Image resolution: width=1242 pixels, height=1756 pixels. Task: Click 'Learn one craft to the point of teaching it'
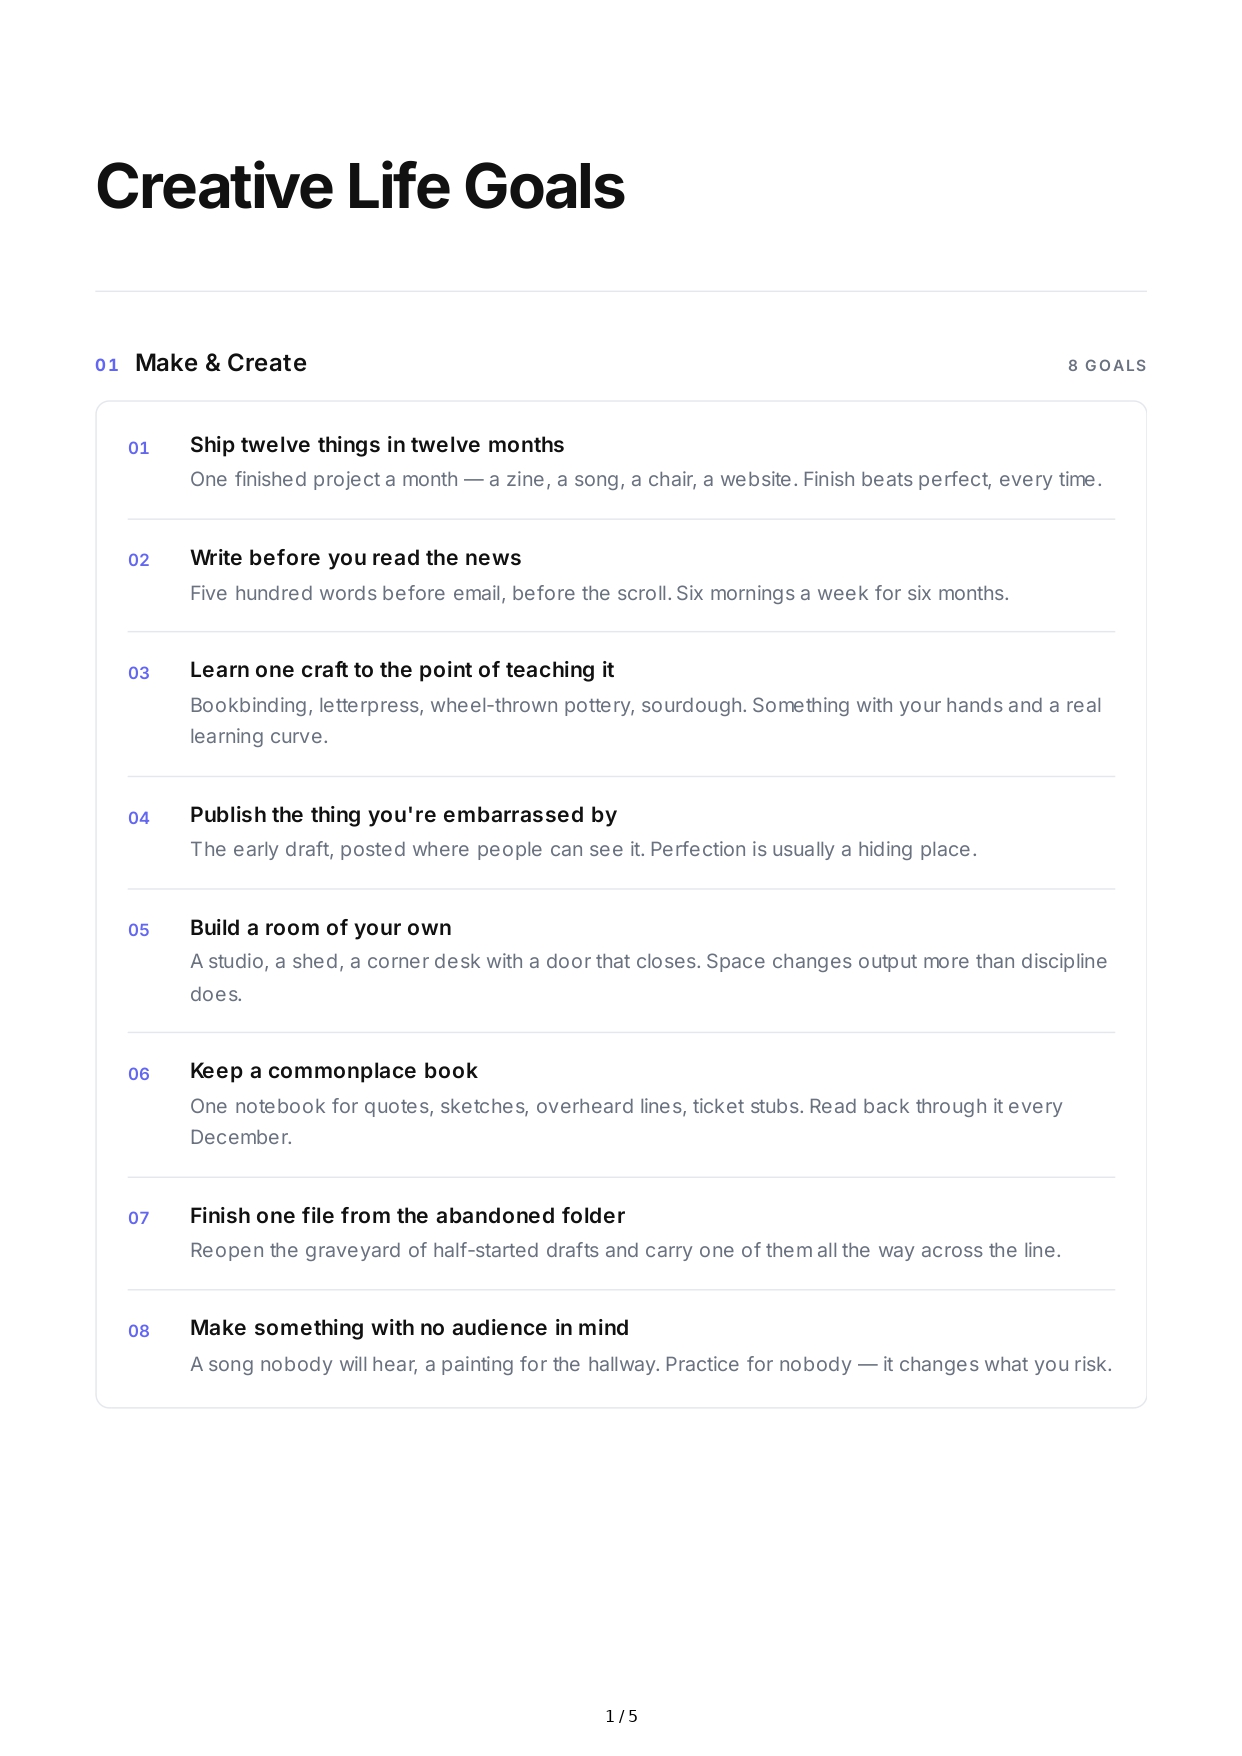tap(402, 670)
